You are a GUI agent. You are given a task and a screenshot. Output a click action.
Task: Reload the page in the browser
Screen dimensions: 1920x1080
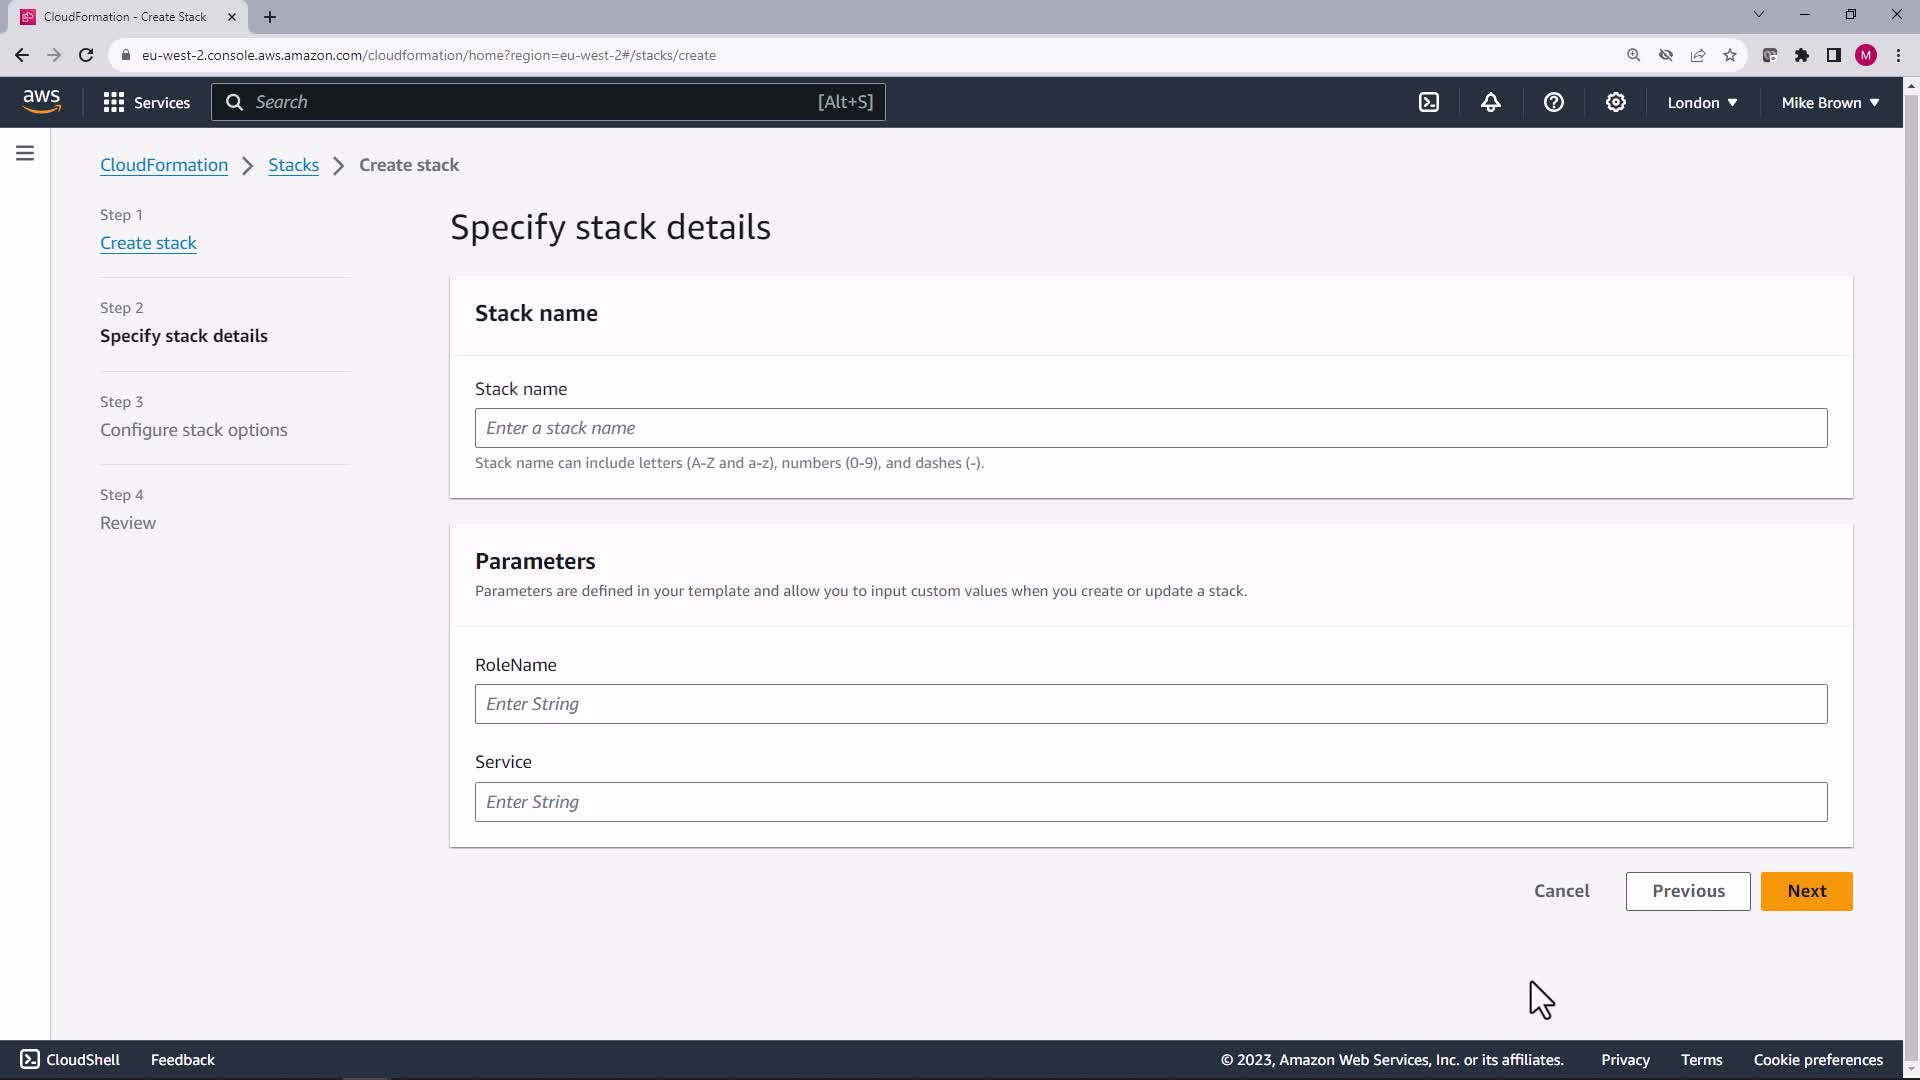86,55
